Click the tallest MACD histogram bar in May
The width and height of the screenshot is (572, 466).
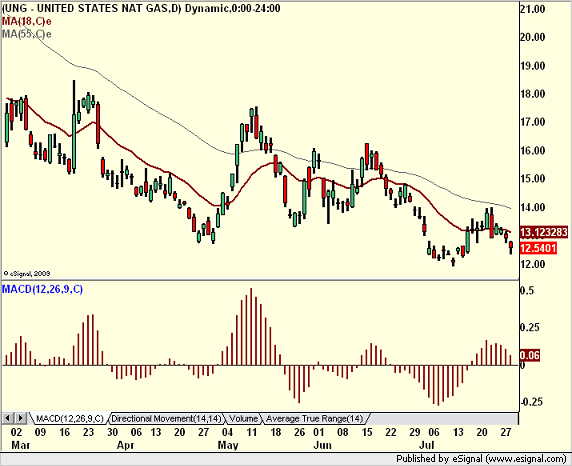coord(251,327)
